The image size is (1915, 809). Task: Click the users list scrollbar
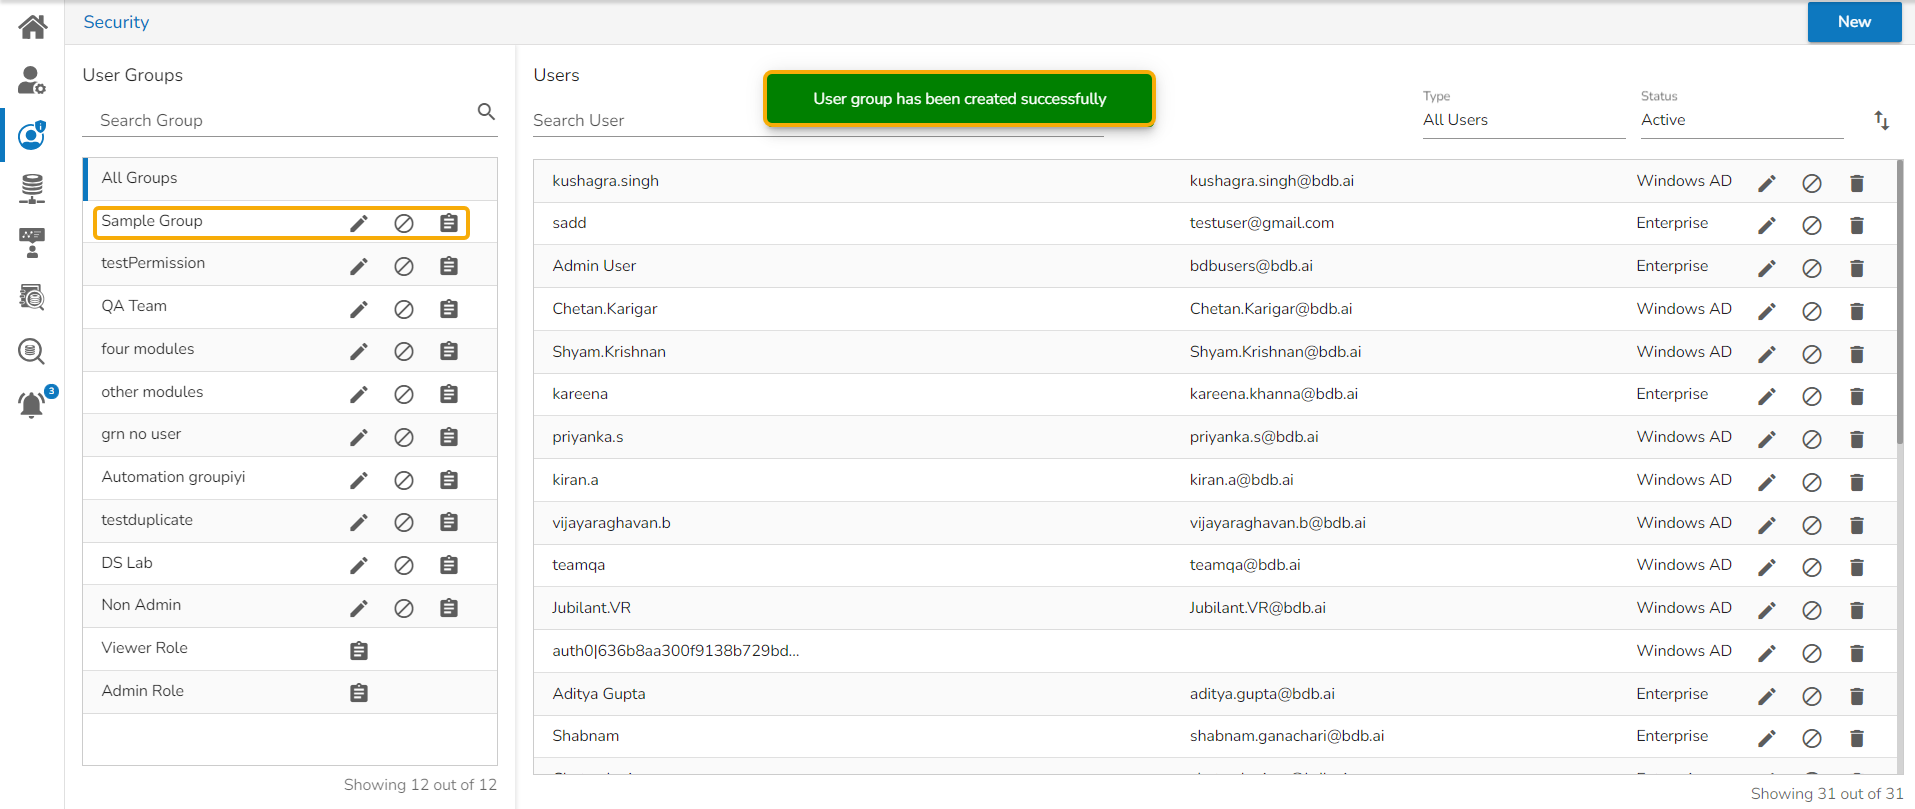(x=1899, y=303)
